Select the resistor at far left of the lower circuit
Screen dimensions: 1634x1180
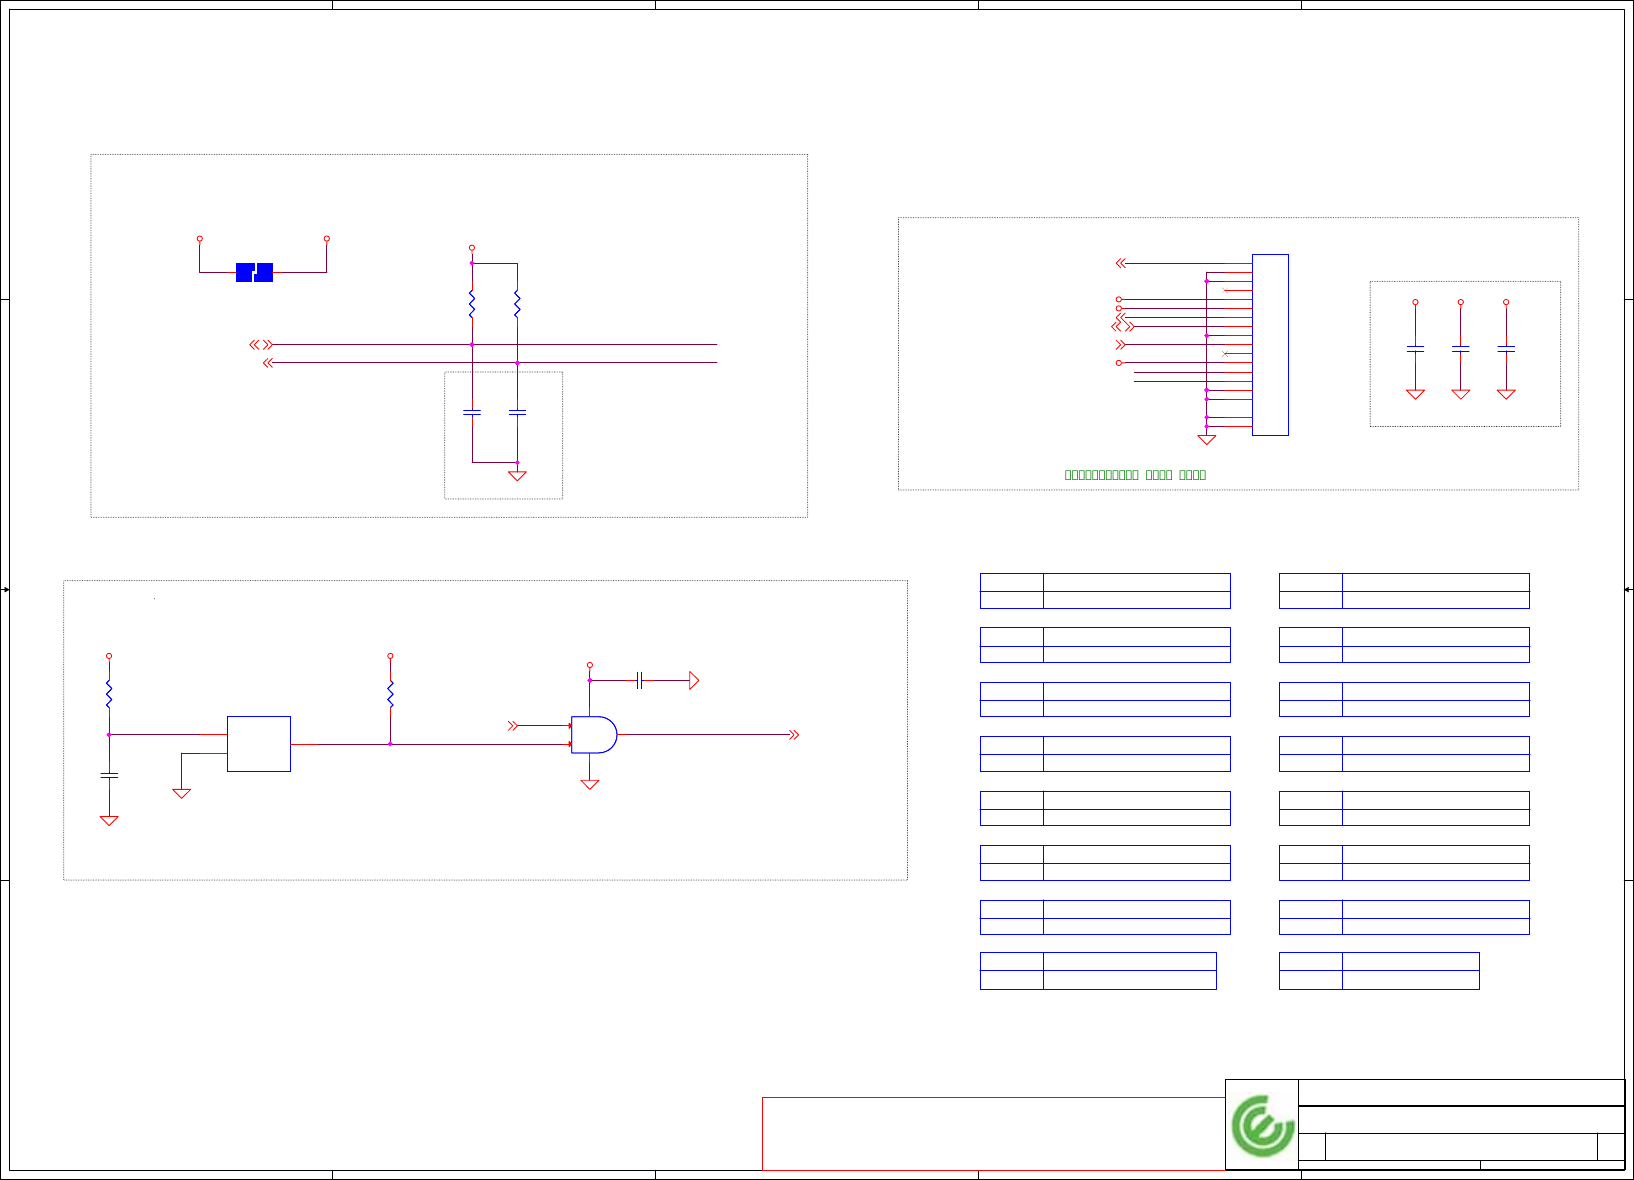pyautogui.click(x=109, y=694)
